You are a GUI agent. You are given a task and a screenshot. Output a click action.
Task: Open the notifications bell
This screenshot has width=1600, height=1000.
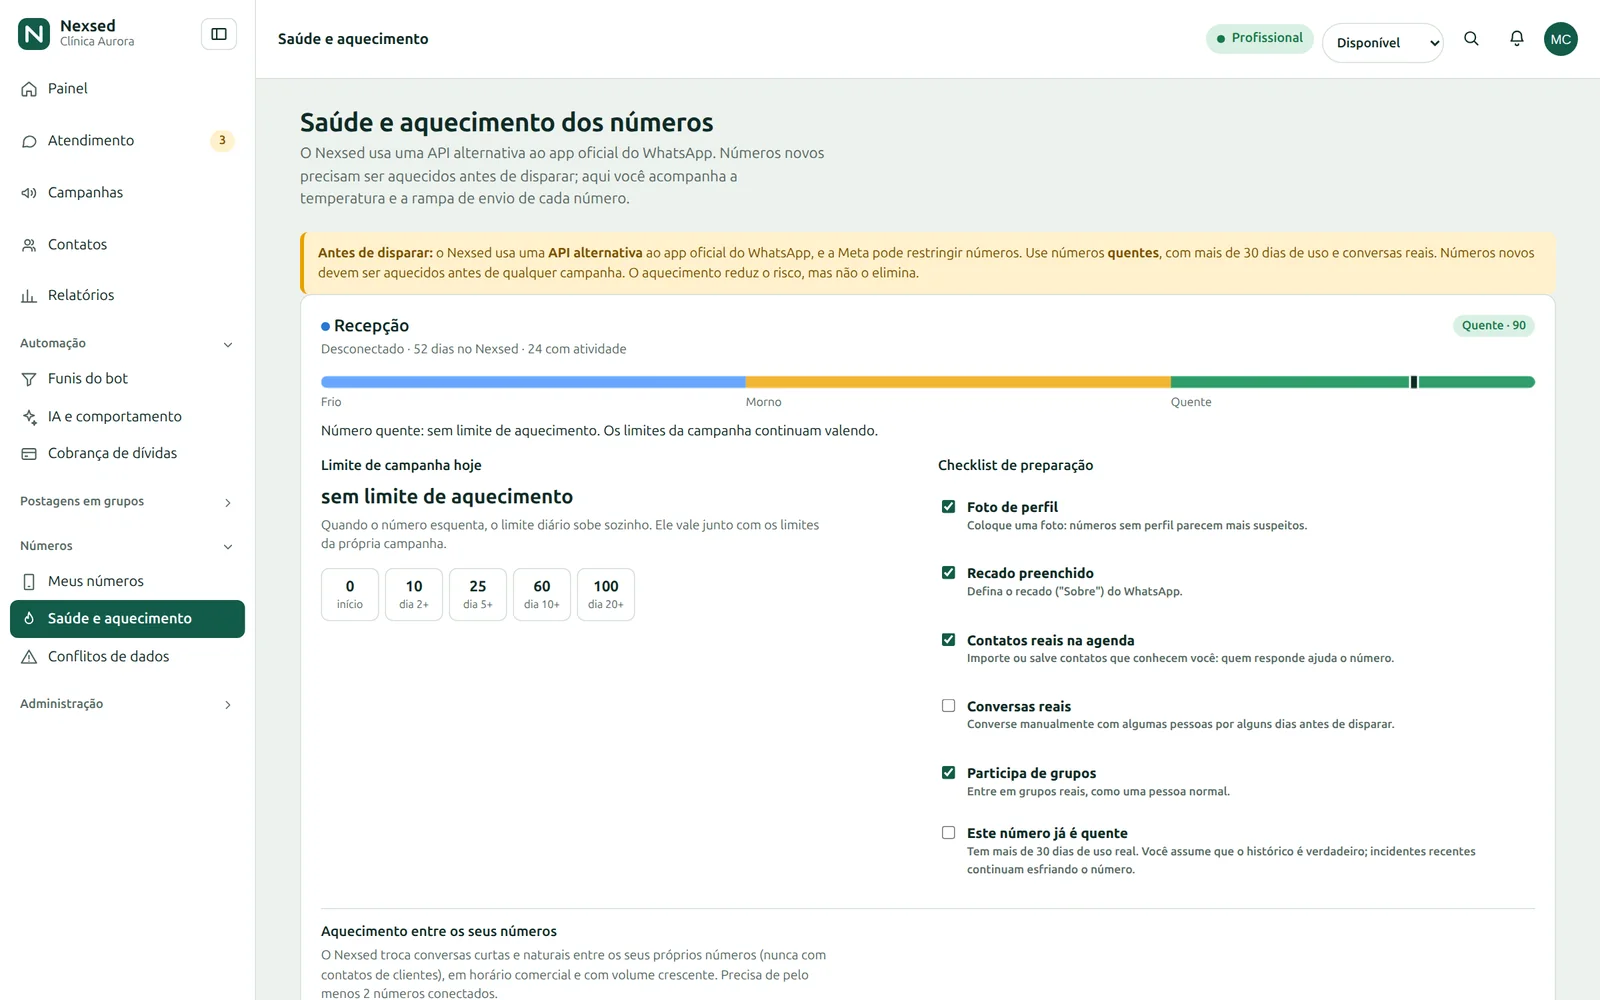point(1517,39)
